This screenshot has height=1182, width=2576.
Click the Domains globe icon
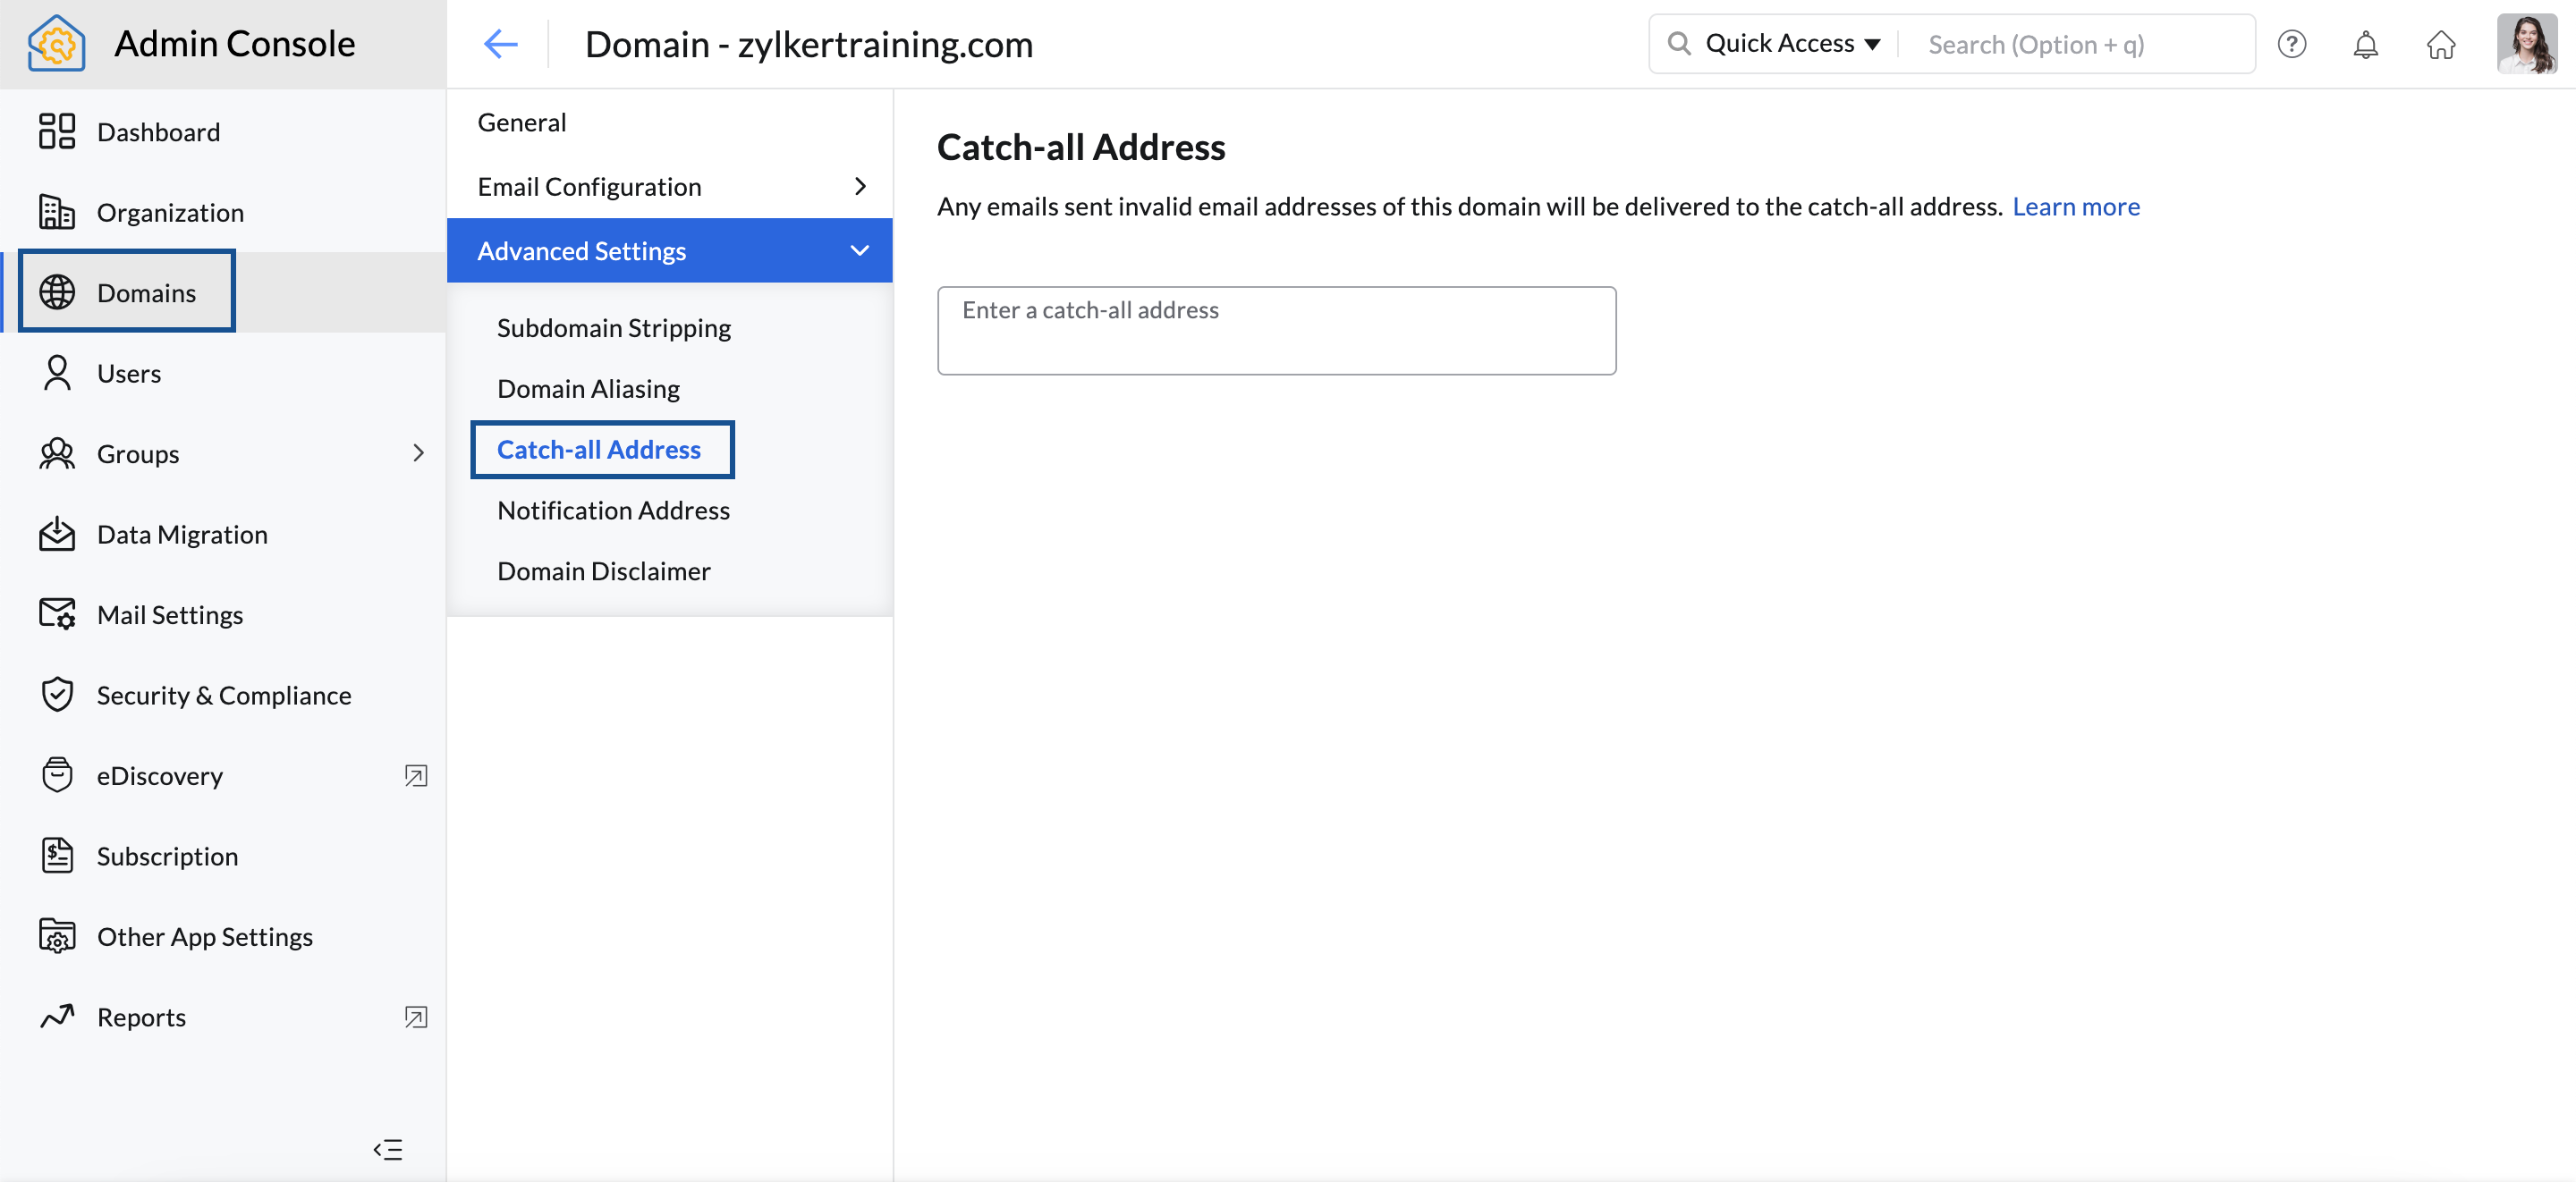coord(55,291)
